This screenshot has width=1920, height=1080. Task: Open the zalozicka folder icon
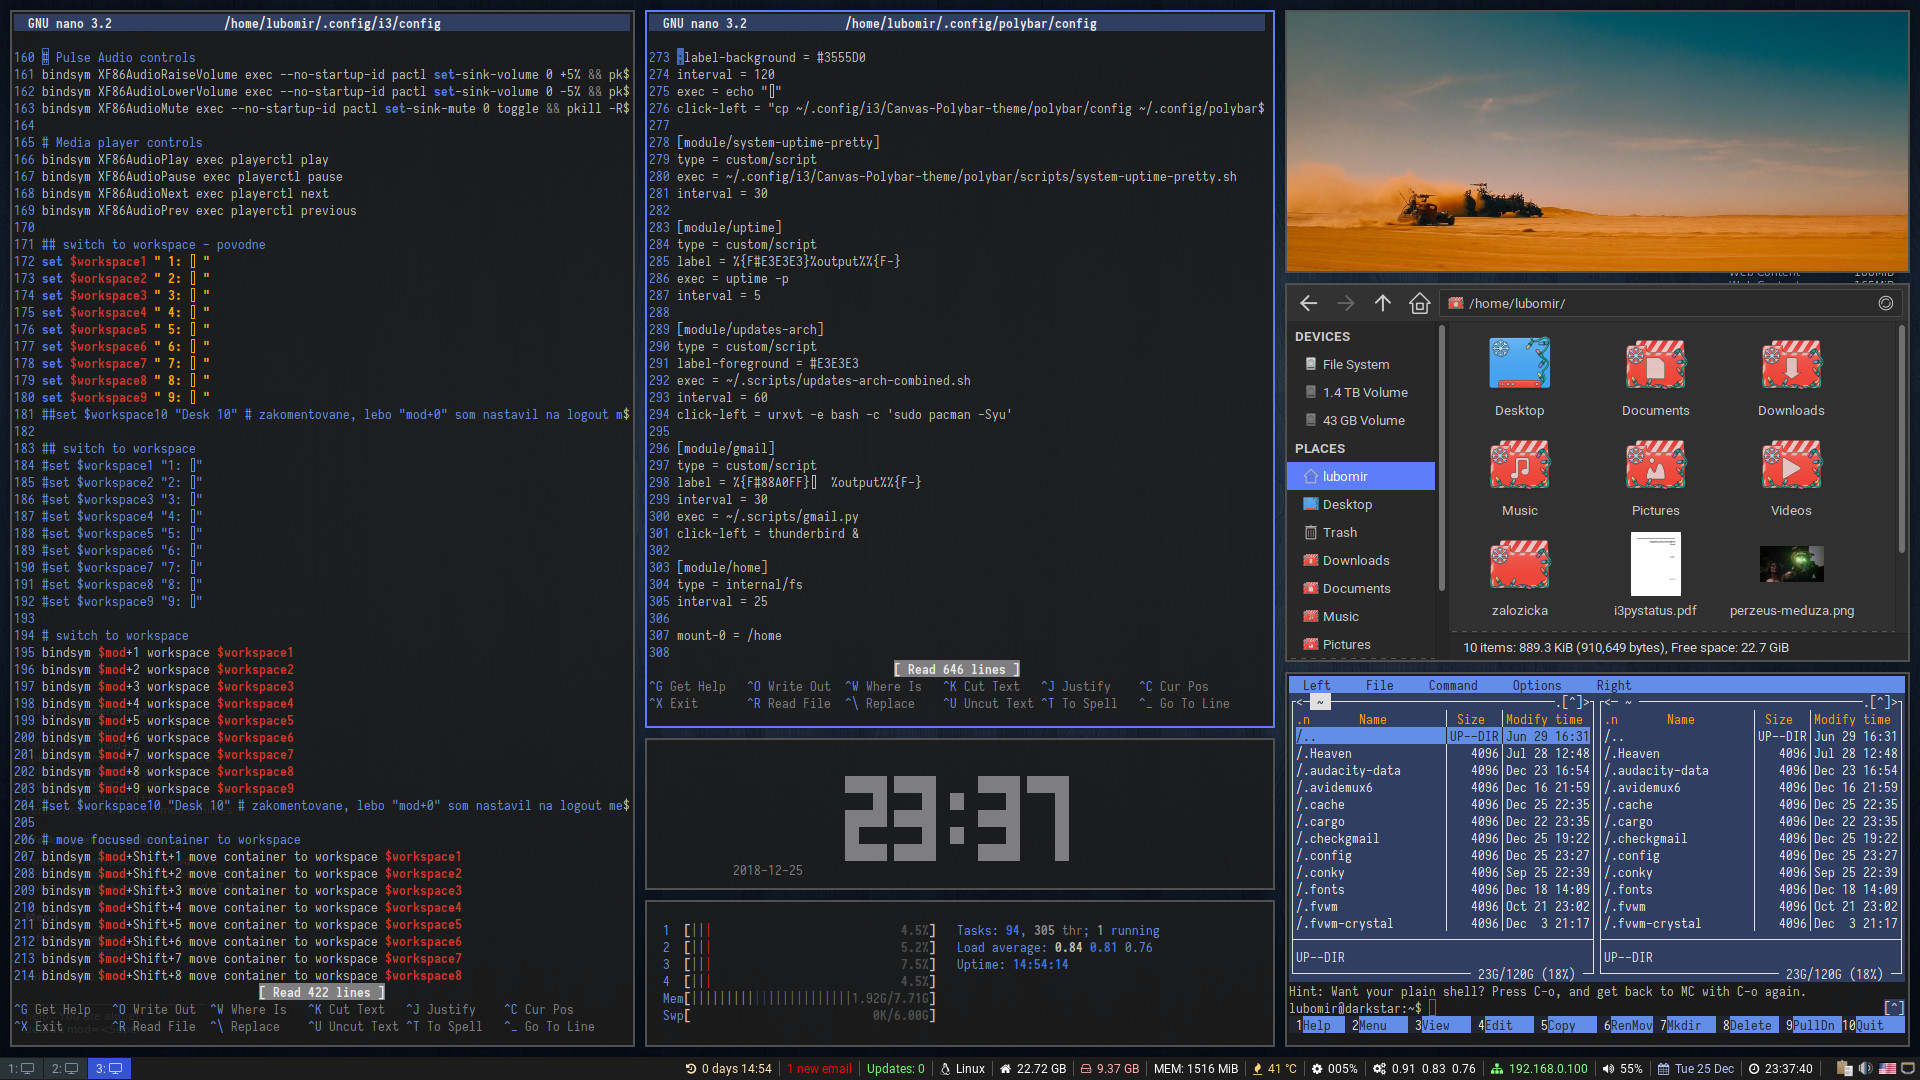1519,564
